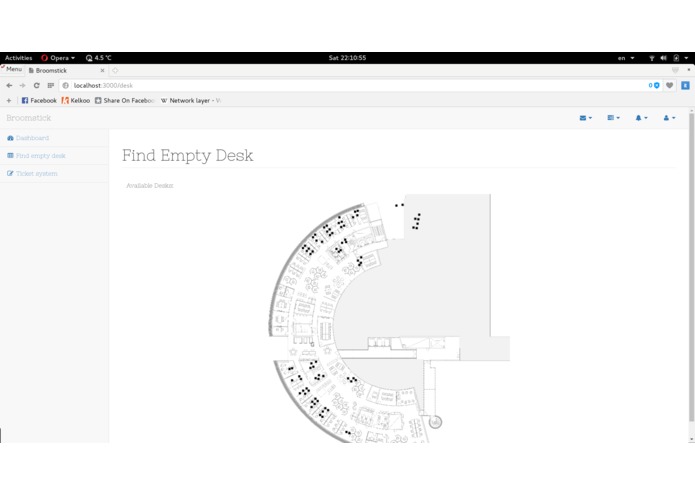Click the blue extension icon beside heart
Image resolution: width=695 pixels, height=494 pixels.
[685, 86]
